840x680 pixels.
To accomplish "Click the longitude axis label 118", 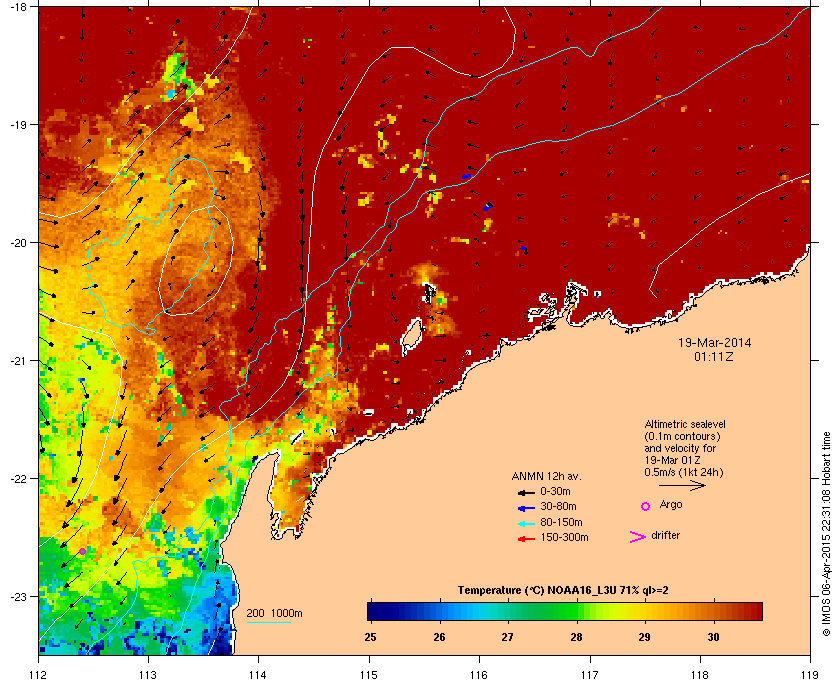I will click(700, 675).
